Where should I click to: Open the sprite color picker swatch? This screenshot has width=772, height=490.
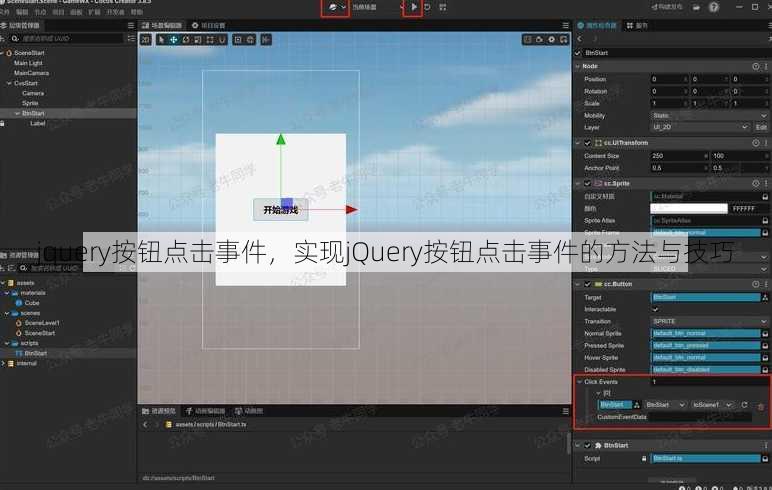689,208
